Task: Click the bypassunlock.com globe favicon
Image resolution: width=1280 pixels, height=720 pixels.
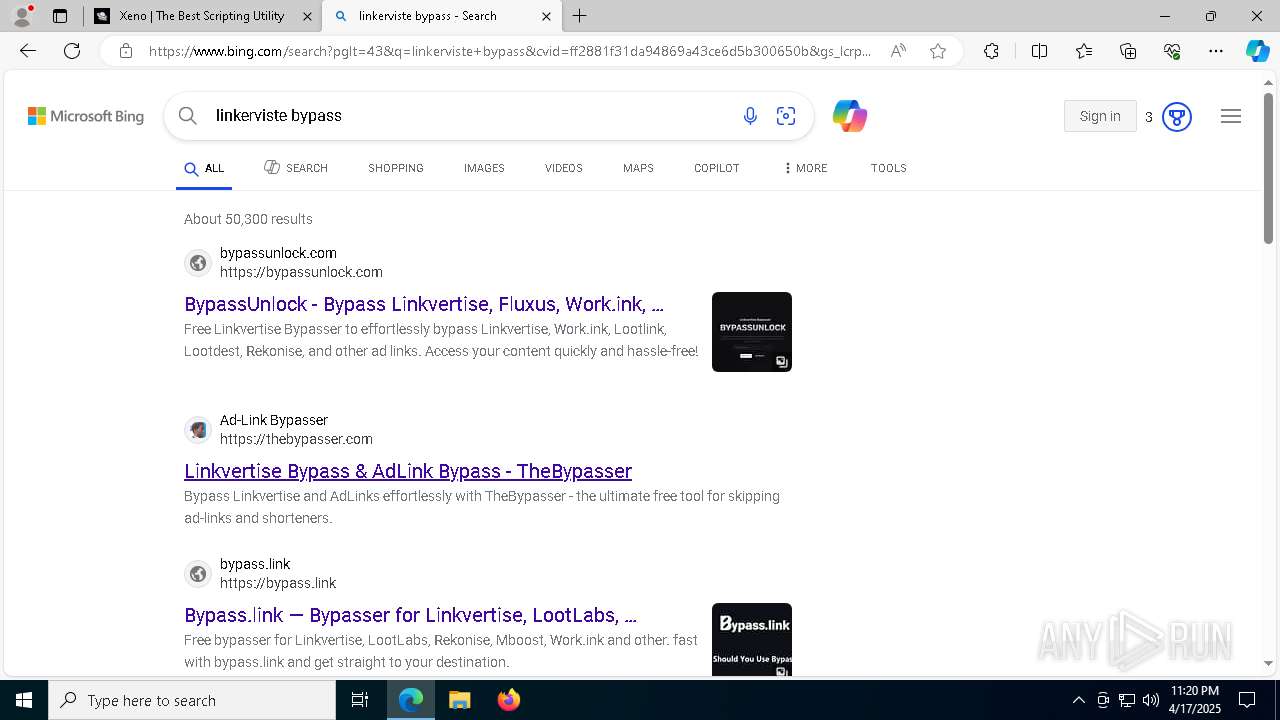Action: pyautogui.click(x=198, y=263)
